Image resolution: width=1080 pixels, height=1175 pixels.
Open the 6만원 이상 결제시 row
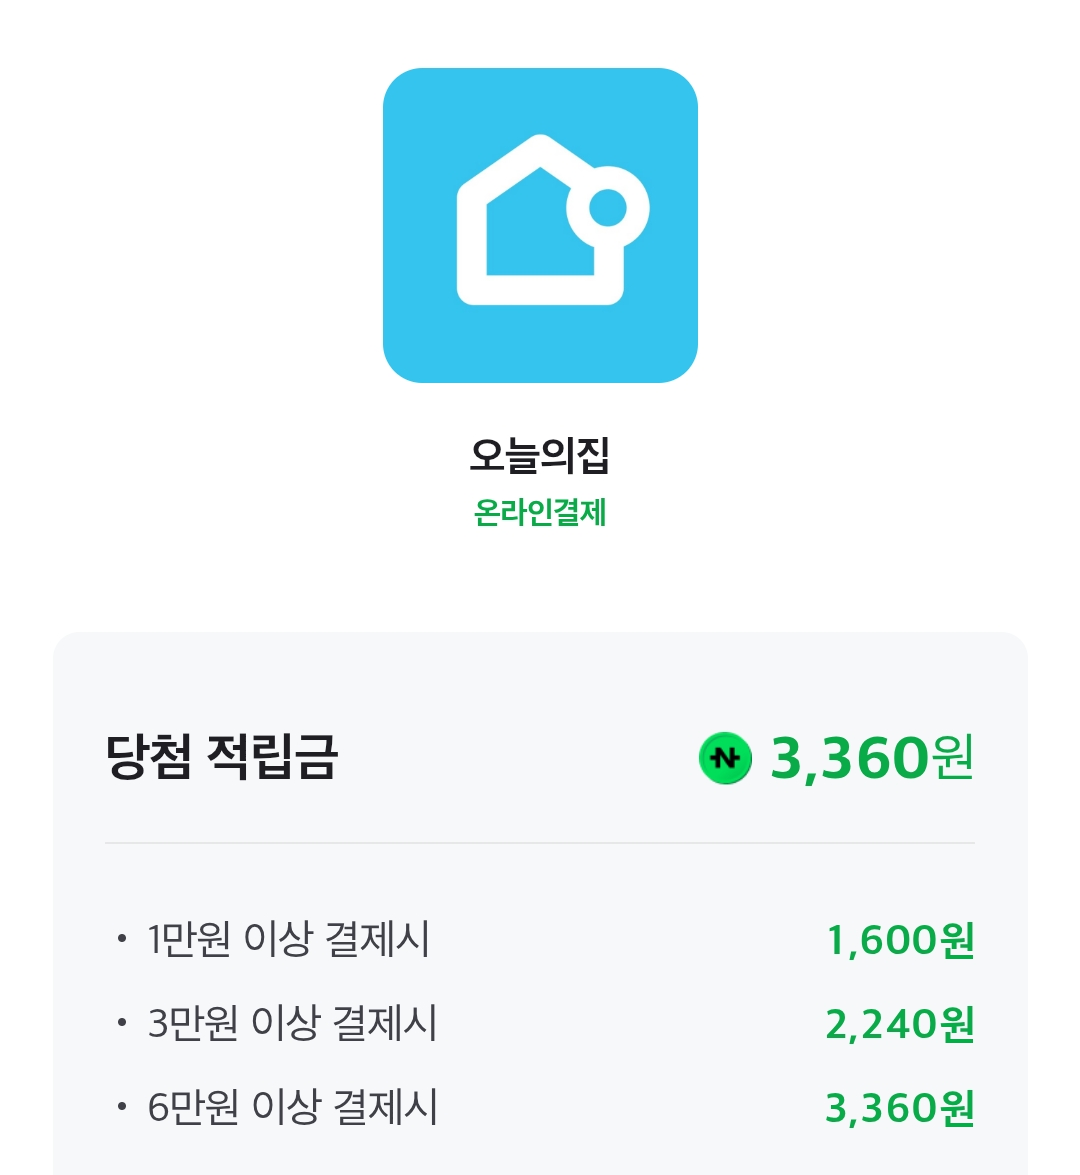[x=540, y=1107]
